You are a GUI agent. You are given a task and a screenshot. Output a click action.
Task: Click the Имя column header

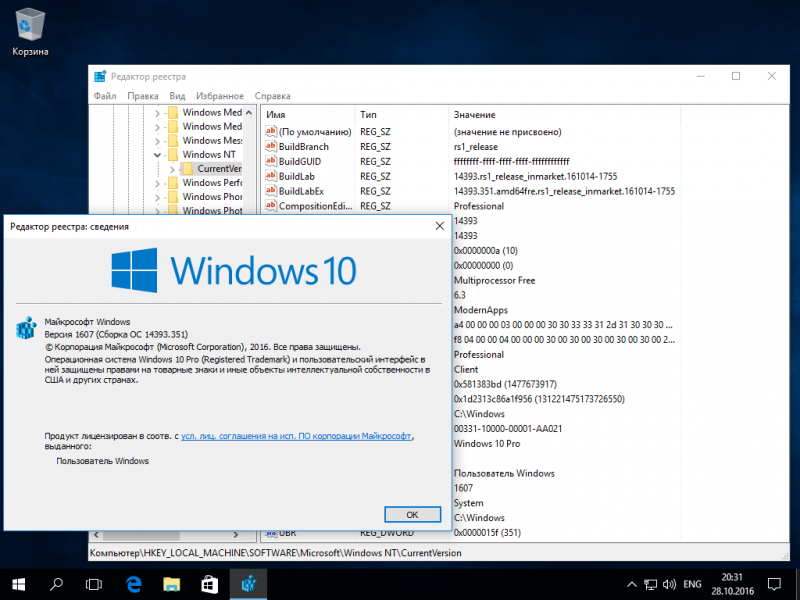pos(308,115)
